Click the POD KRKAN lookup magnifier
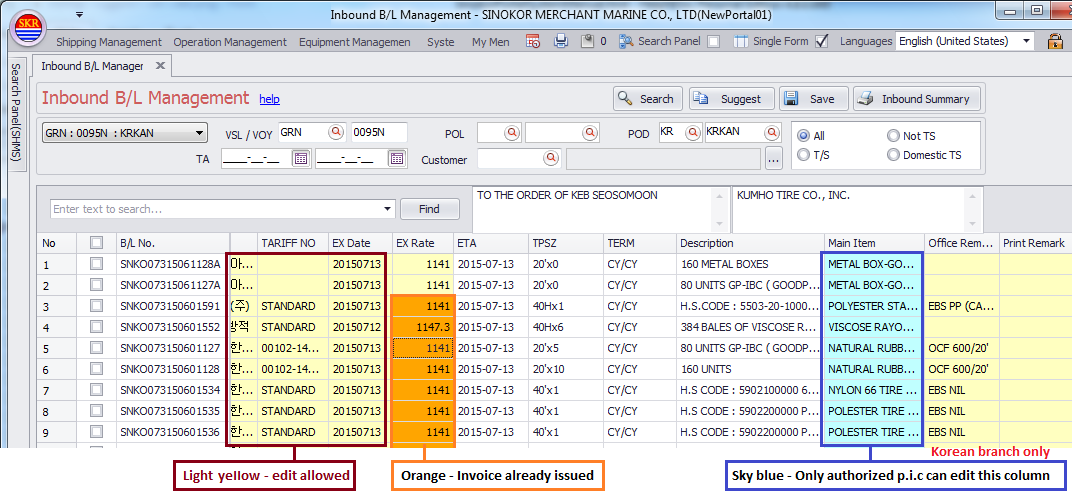 (x=771, y=132)
